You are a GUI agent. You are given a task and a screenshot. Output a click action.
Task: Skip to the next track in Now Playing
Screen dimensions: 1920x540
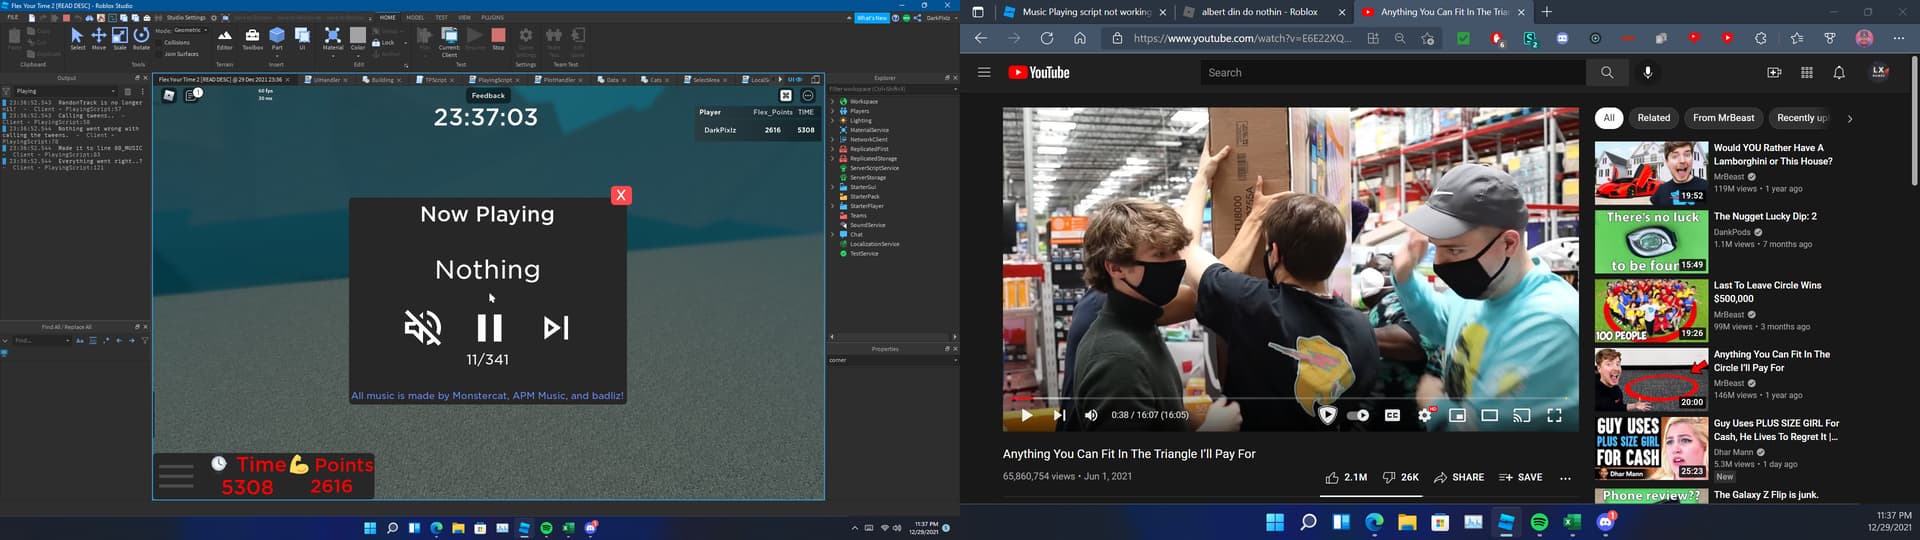pos(555,327)
